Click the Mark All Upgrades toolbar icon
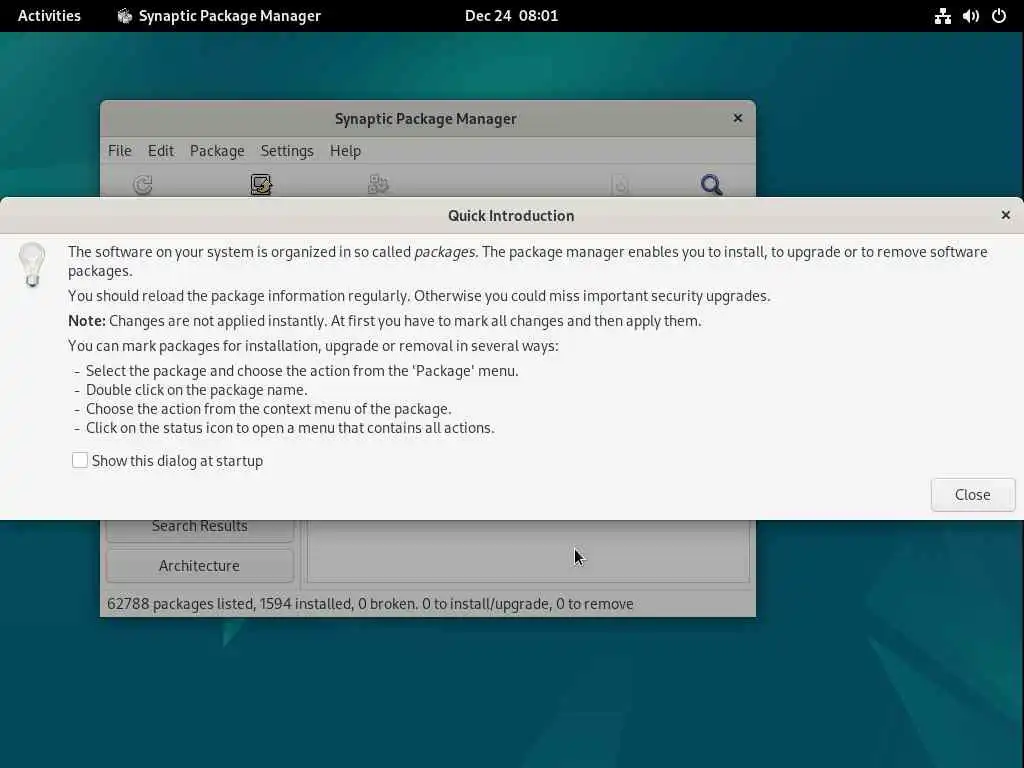Screen dimensions: 1024x768 point(261,185)
